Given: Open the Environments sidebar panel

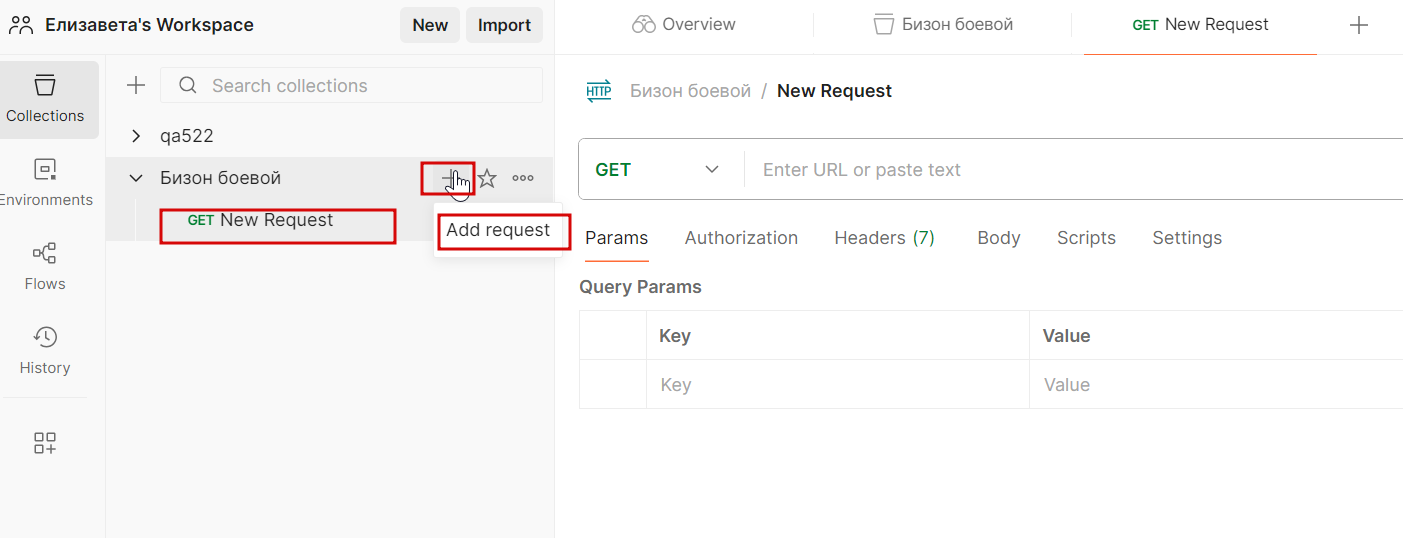Looking at the screenshot, I should 45,182.
